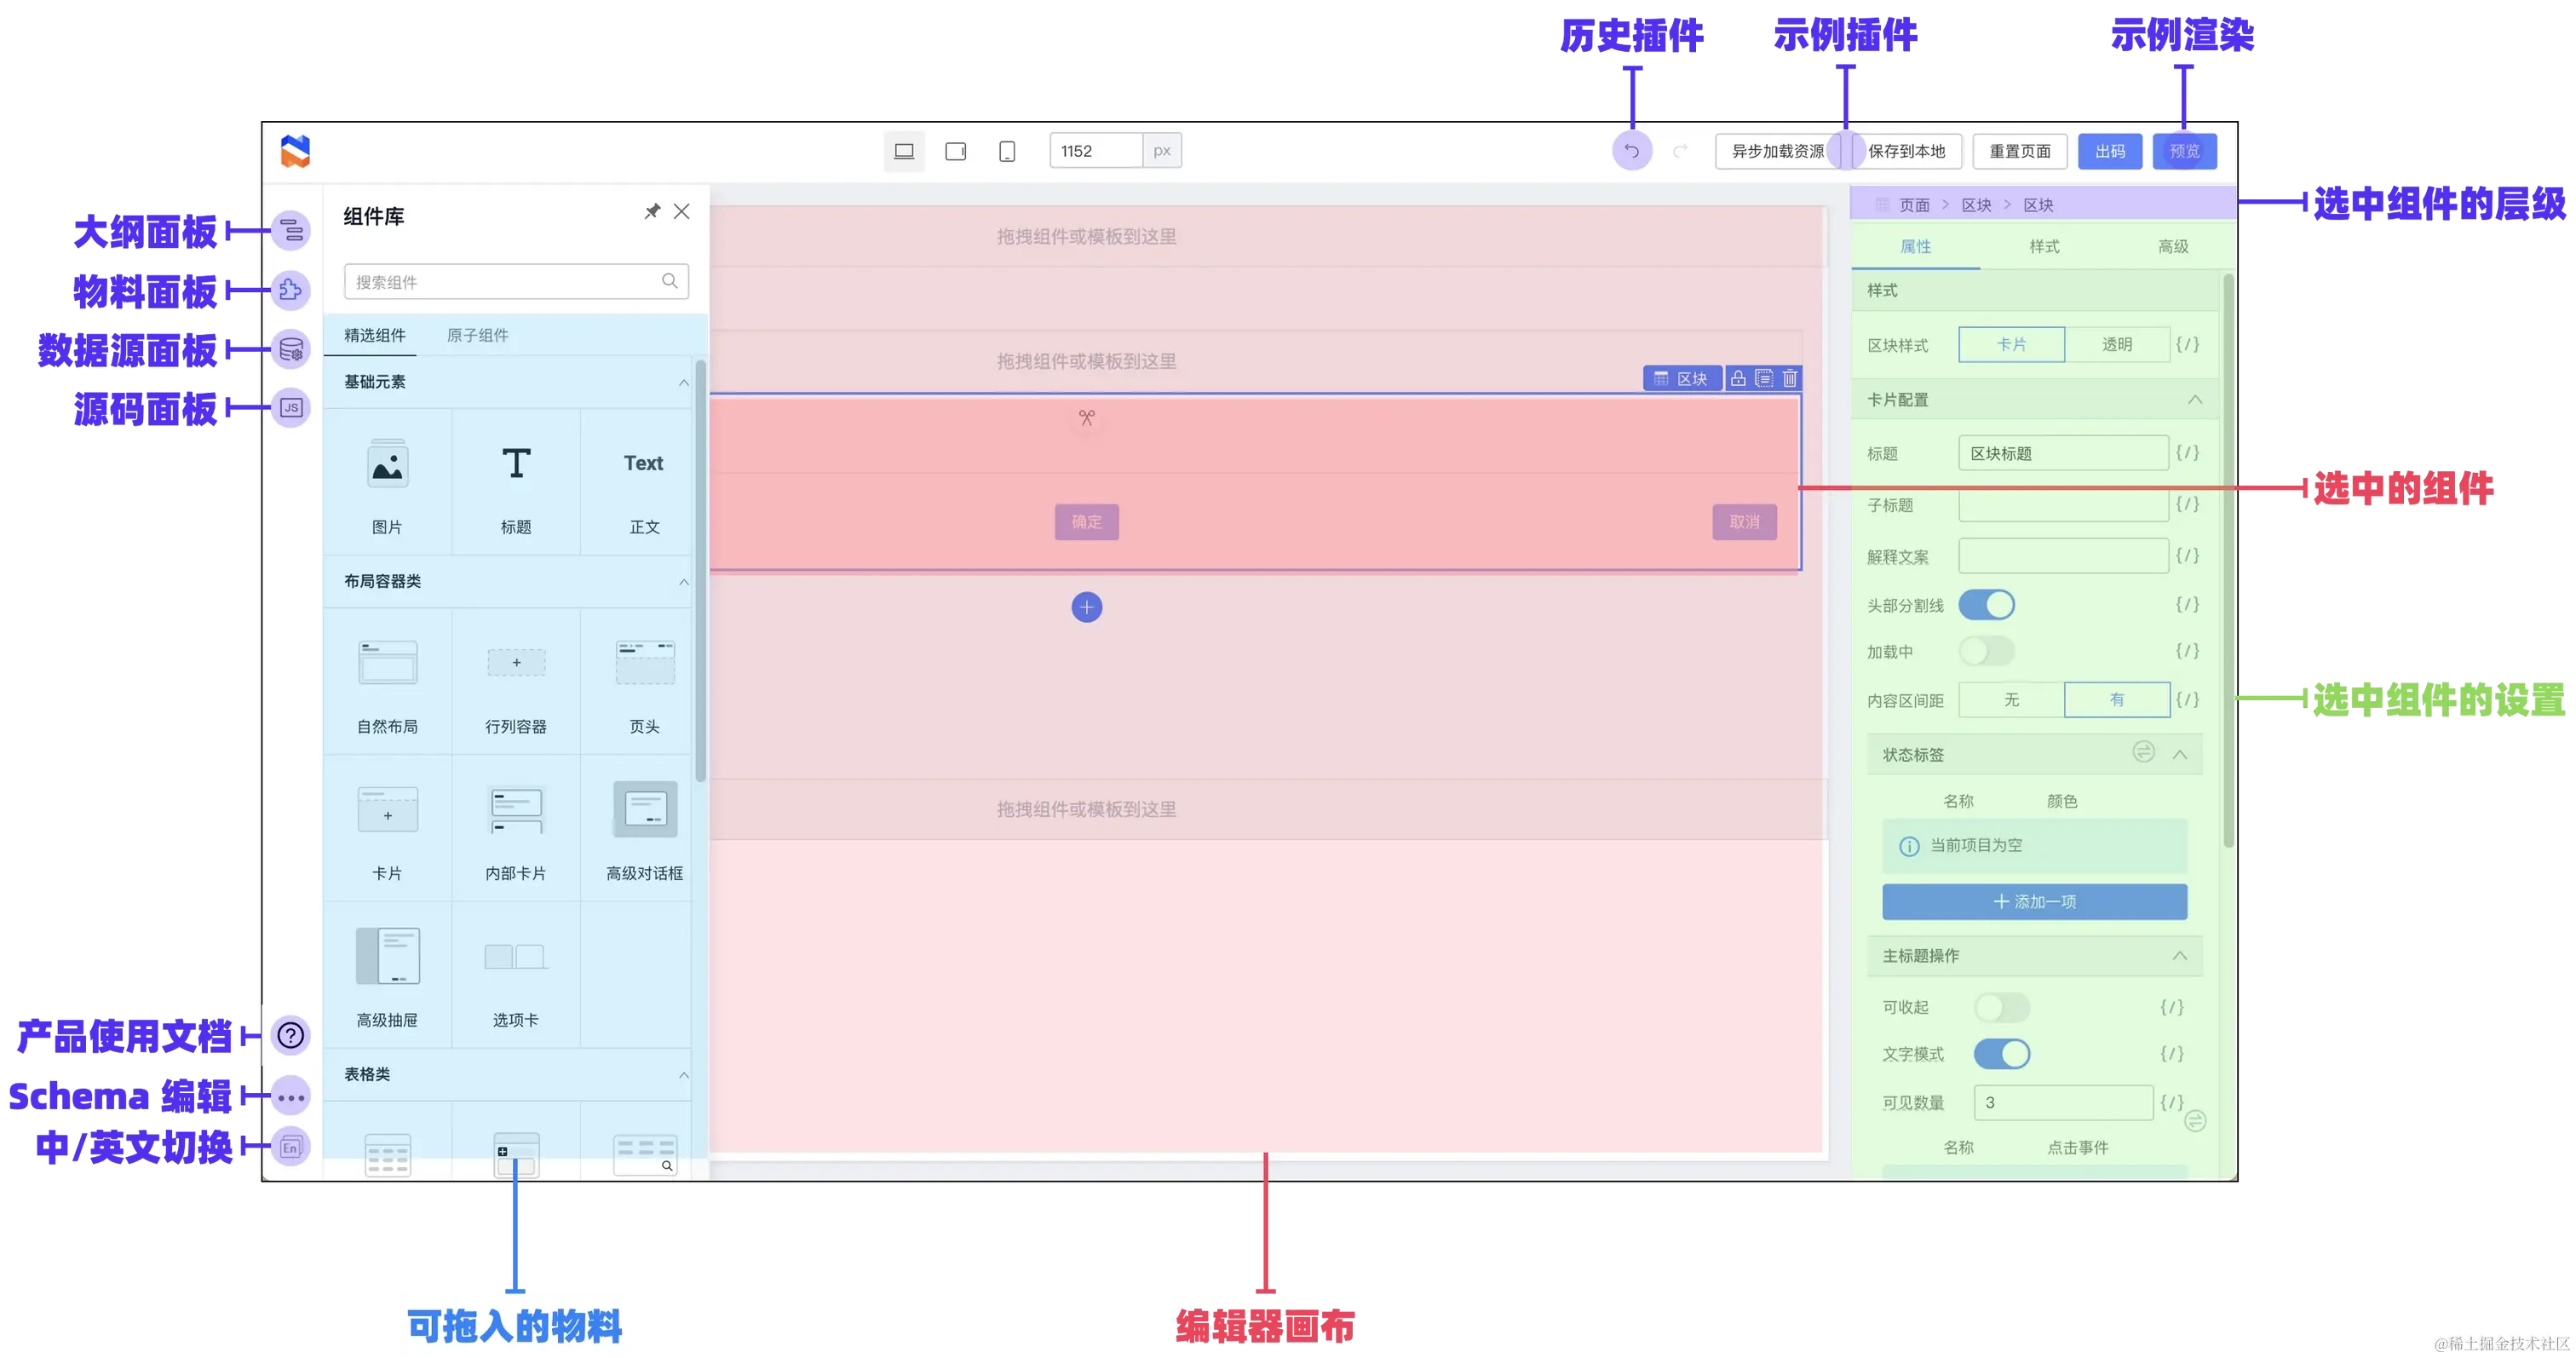The width and height of the screenshot is (2576, 1358).
Task: Open the JS source code panel
Action: pos(291,408)
